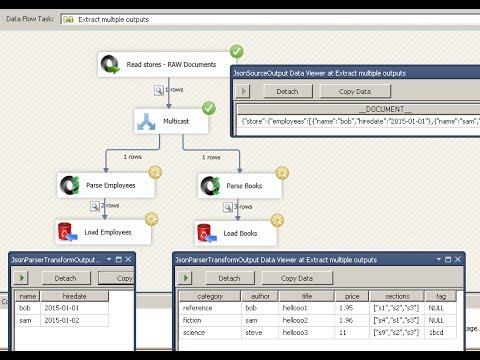Screen dimensions: 480x360
Task: Click the 'steve' author cell
Action: pos(260,333)
